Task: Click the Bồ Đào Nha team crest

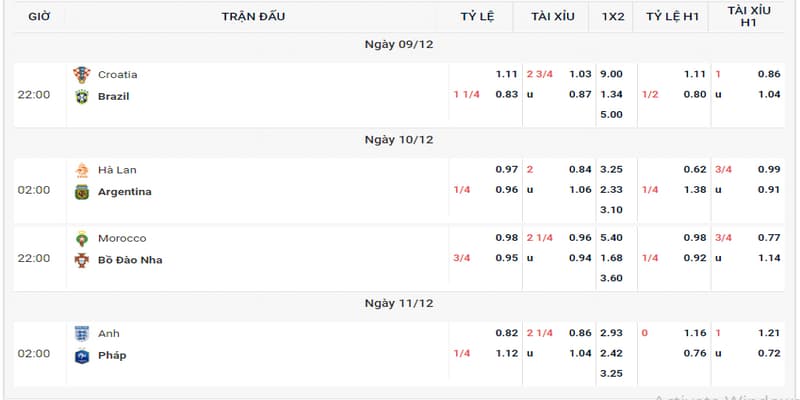Action: point(82,260)
